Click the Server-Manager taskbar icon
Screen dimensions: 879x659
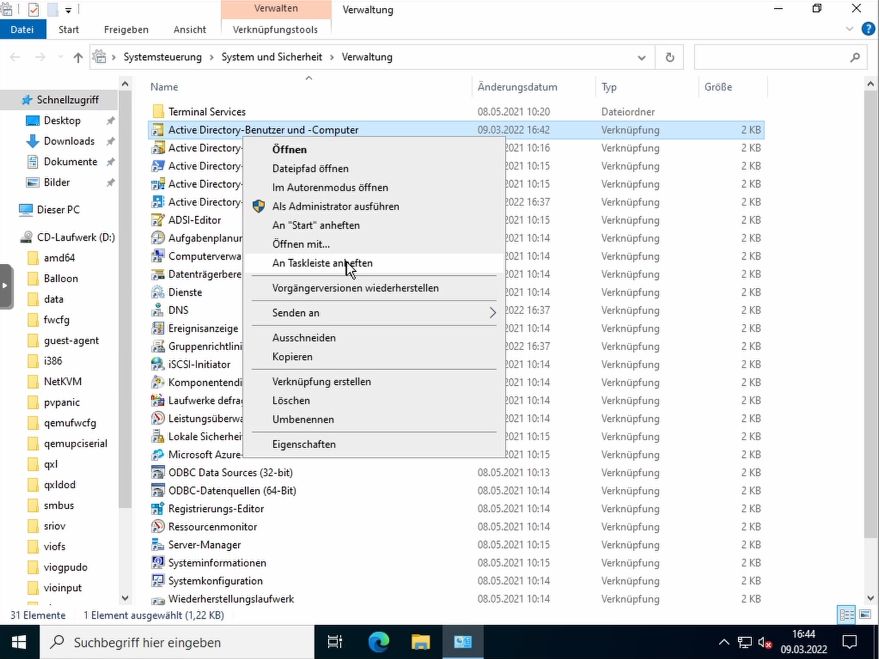pos(462,642)
